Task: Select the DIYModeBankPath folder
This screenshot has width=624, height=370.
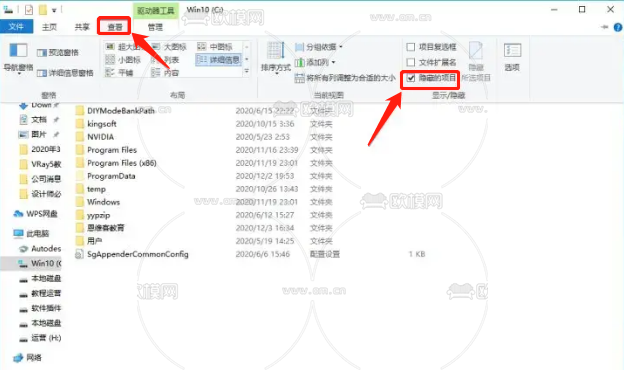Action: tap(121, 111)
